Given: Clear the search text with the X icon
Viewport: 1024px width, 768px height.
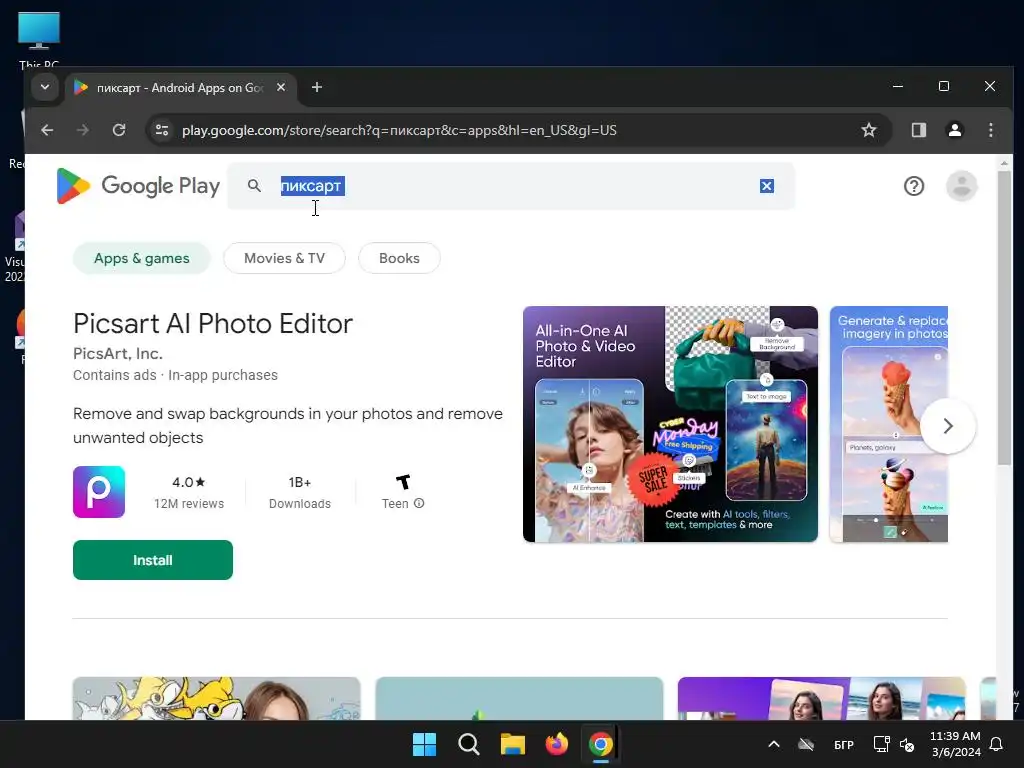Looking at the screenshot, I should [767, 186].
